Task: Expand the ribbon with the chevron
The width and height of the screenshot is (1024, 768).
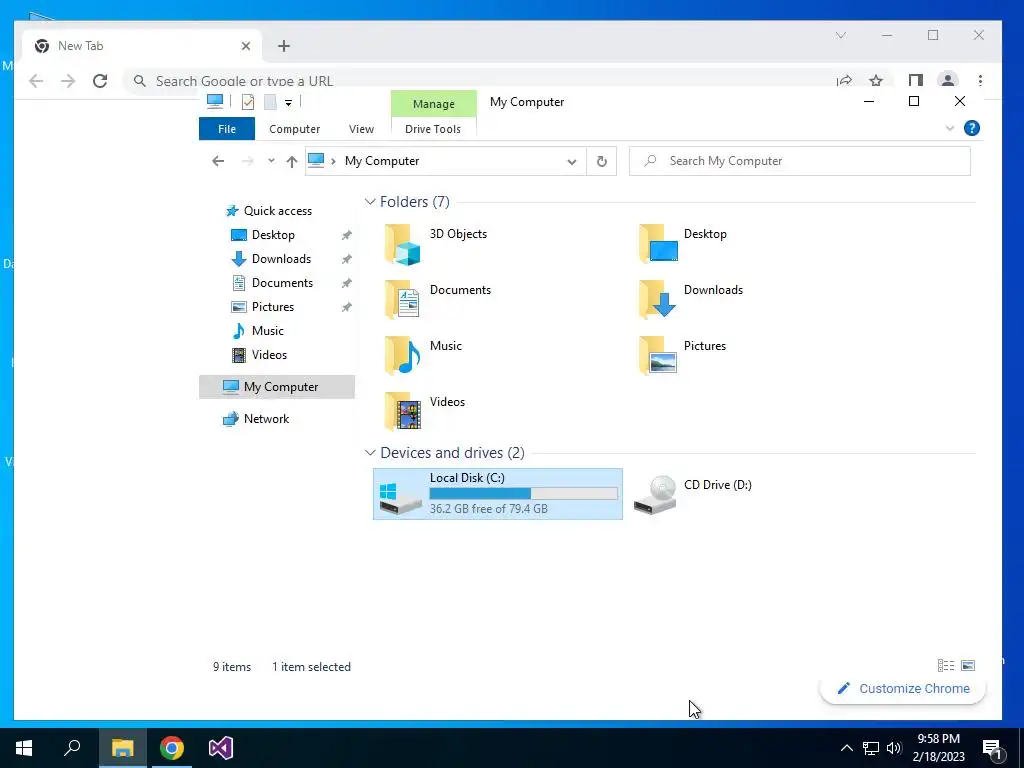Action: coord(950,129)
